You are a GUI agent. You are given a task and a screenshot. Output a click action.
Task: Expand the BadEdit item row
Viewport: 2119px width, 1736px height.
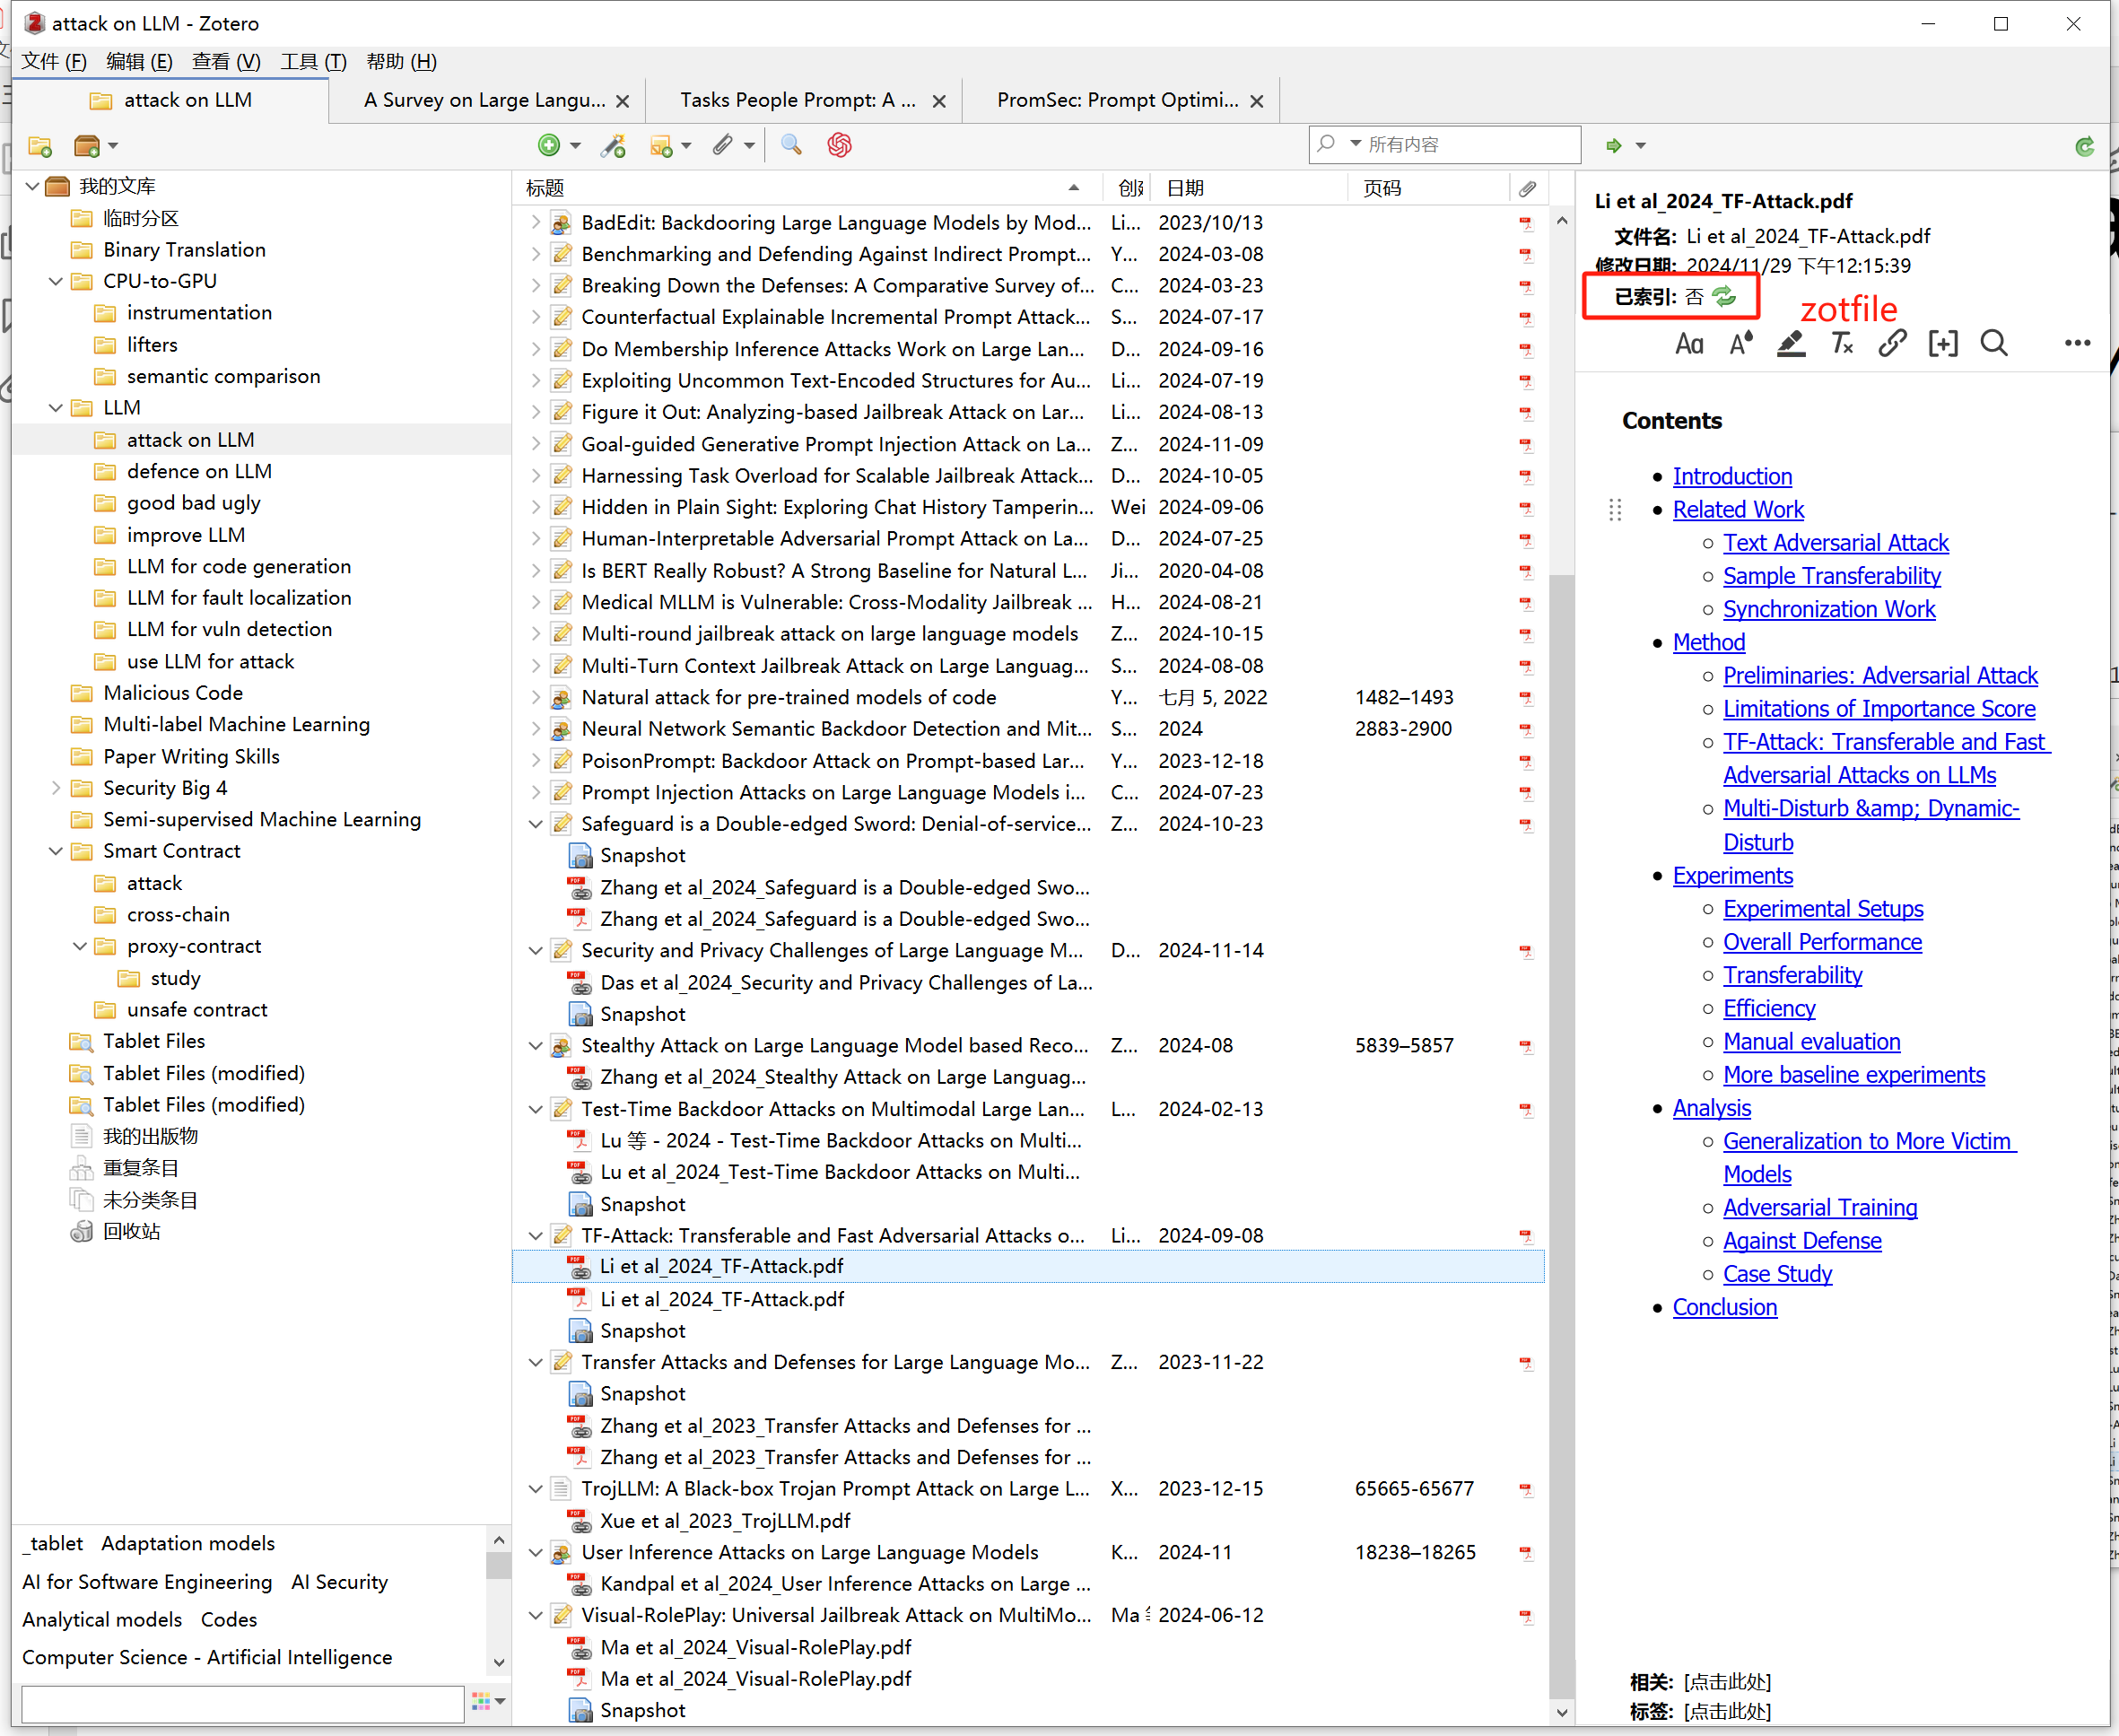tap(536, 223)
